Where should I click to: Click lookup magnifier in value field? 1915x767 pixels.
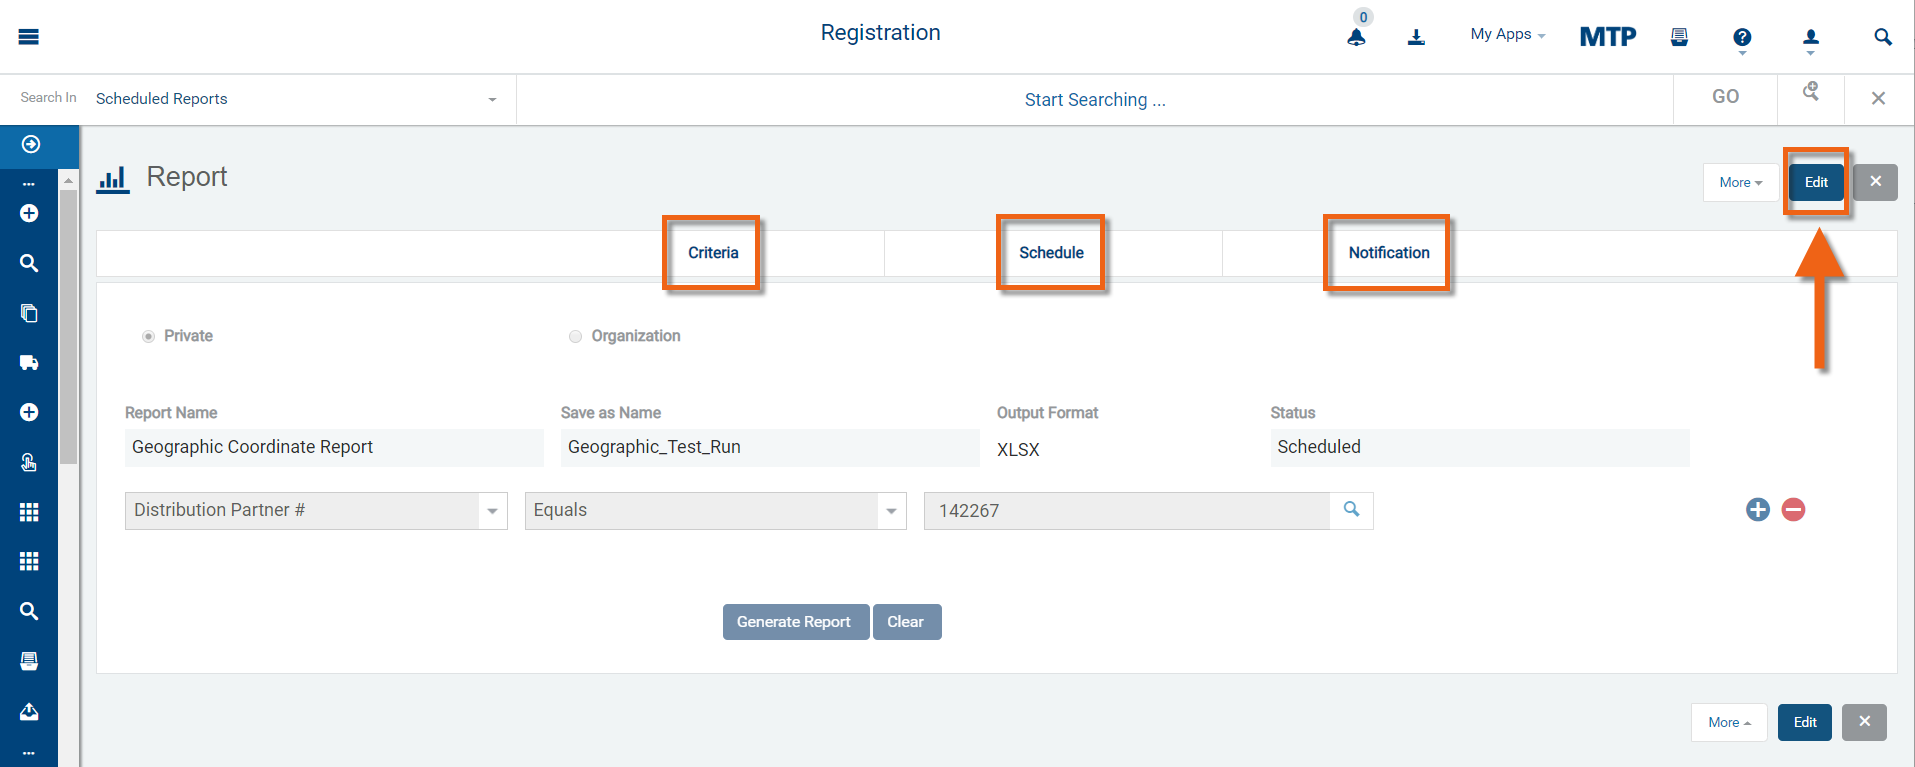click(1351, 510)
